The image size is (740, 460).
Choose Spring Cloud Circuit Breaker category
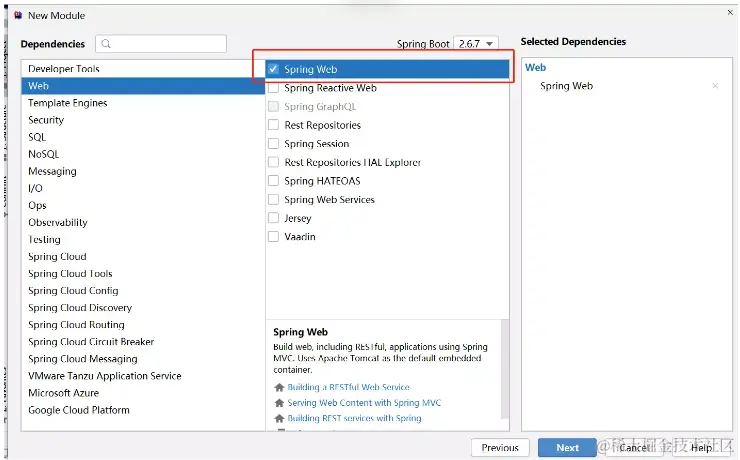[x=143, y=342]
